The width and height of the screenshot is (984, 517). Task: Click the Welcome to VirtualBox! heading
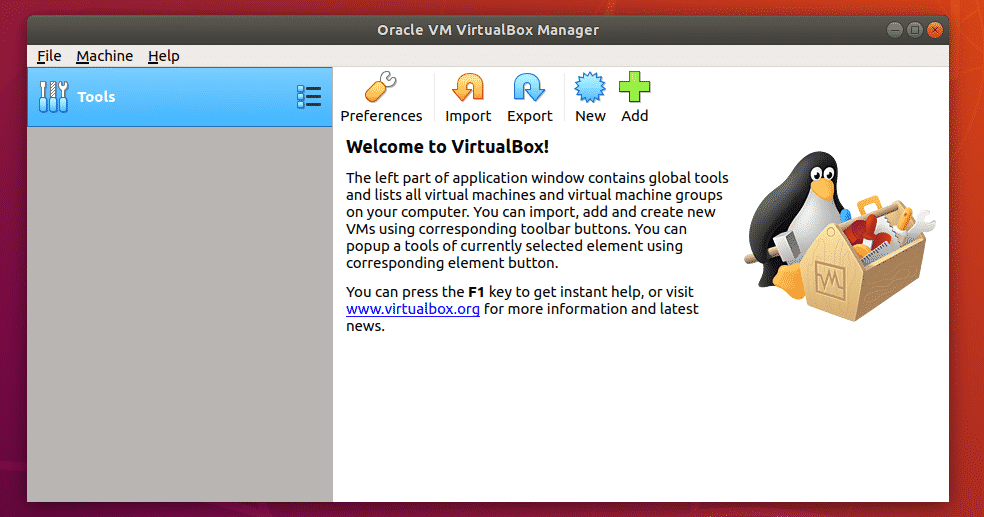pyautogui.click(x=447, y=147)
